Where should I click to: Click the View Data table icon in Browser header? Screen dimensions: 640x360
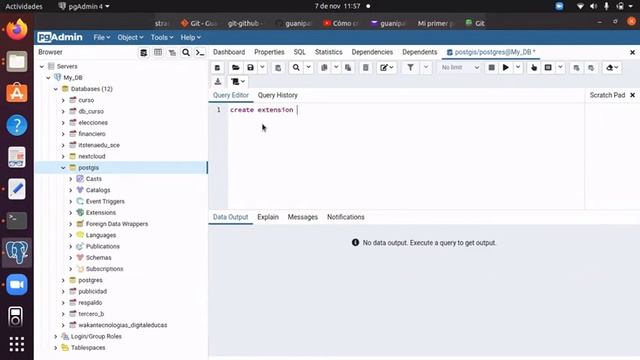click(158, 53)
